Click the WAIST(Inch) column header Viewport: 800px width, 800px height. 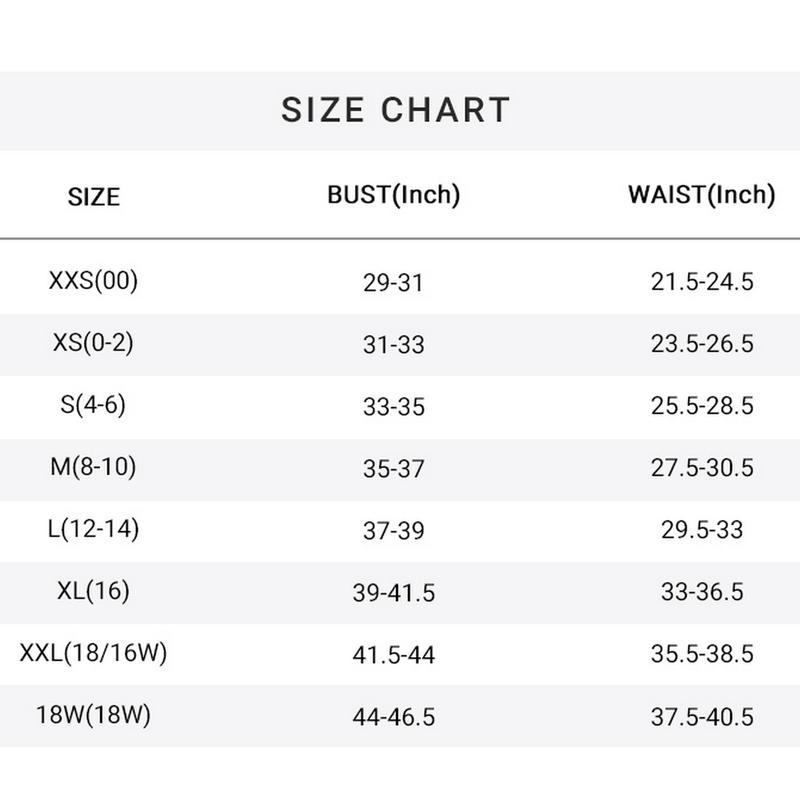point(701,195)
